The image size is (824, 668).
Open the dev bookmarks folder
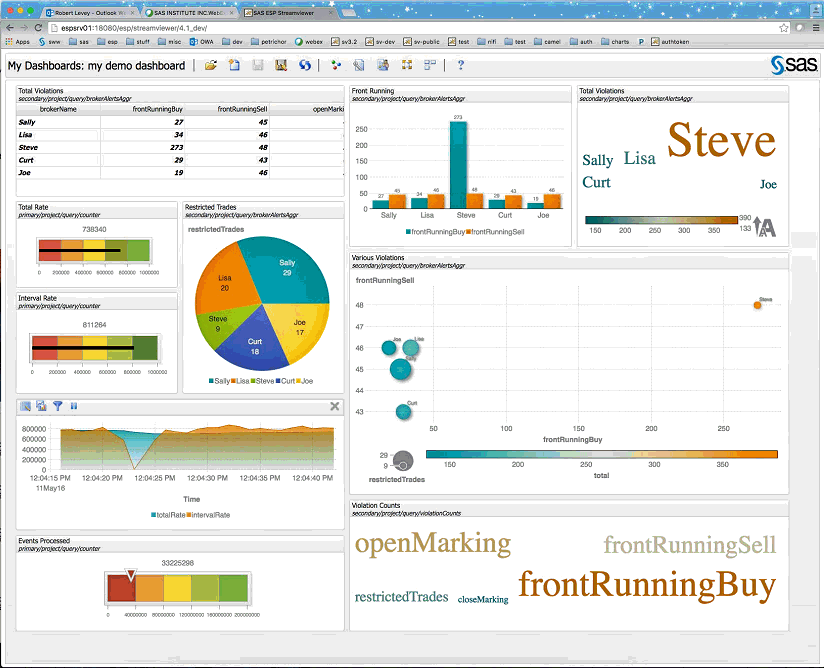point(230,41)
